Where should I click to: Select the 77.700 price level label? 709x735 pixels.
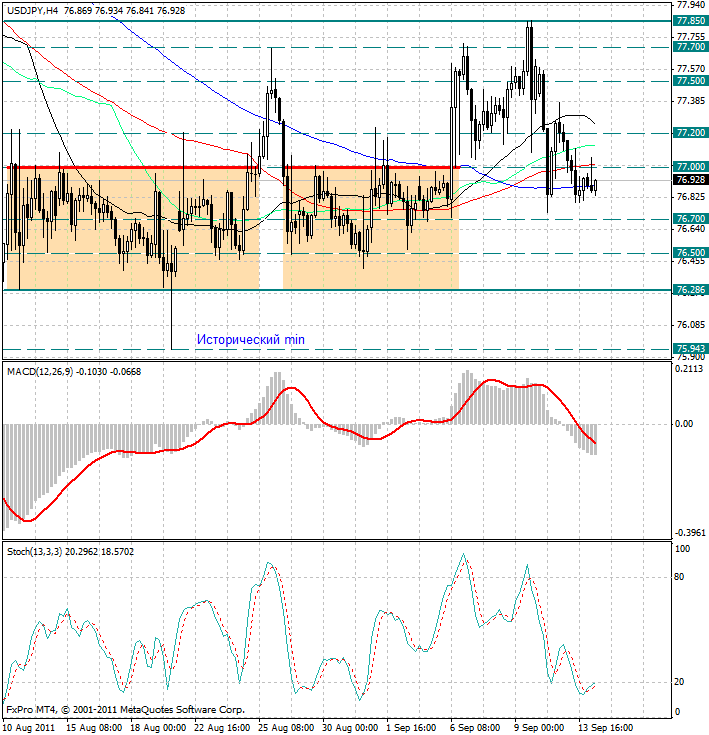[691, 47]
